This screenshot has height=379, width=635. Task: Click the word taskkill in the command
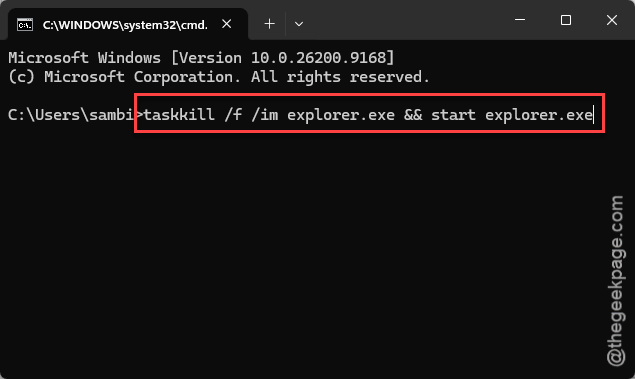179,115
